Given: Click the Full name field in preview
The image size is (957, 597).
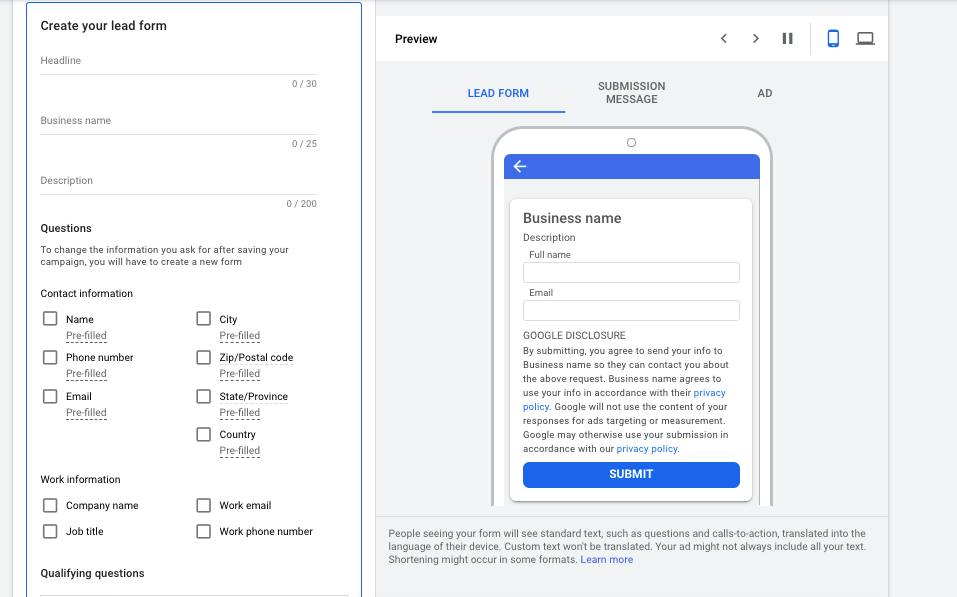Looking at the screenshot, I should [x=631, y=272].
